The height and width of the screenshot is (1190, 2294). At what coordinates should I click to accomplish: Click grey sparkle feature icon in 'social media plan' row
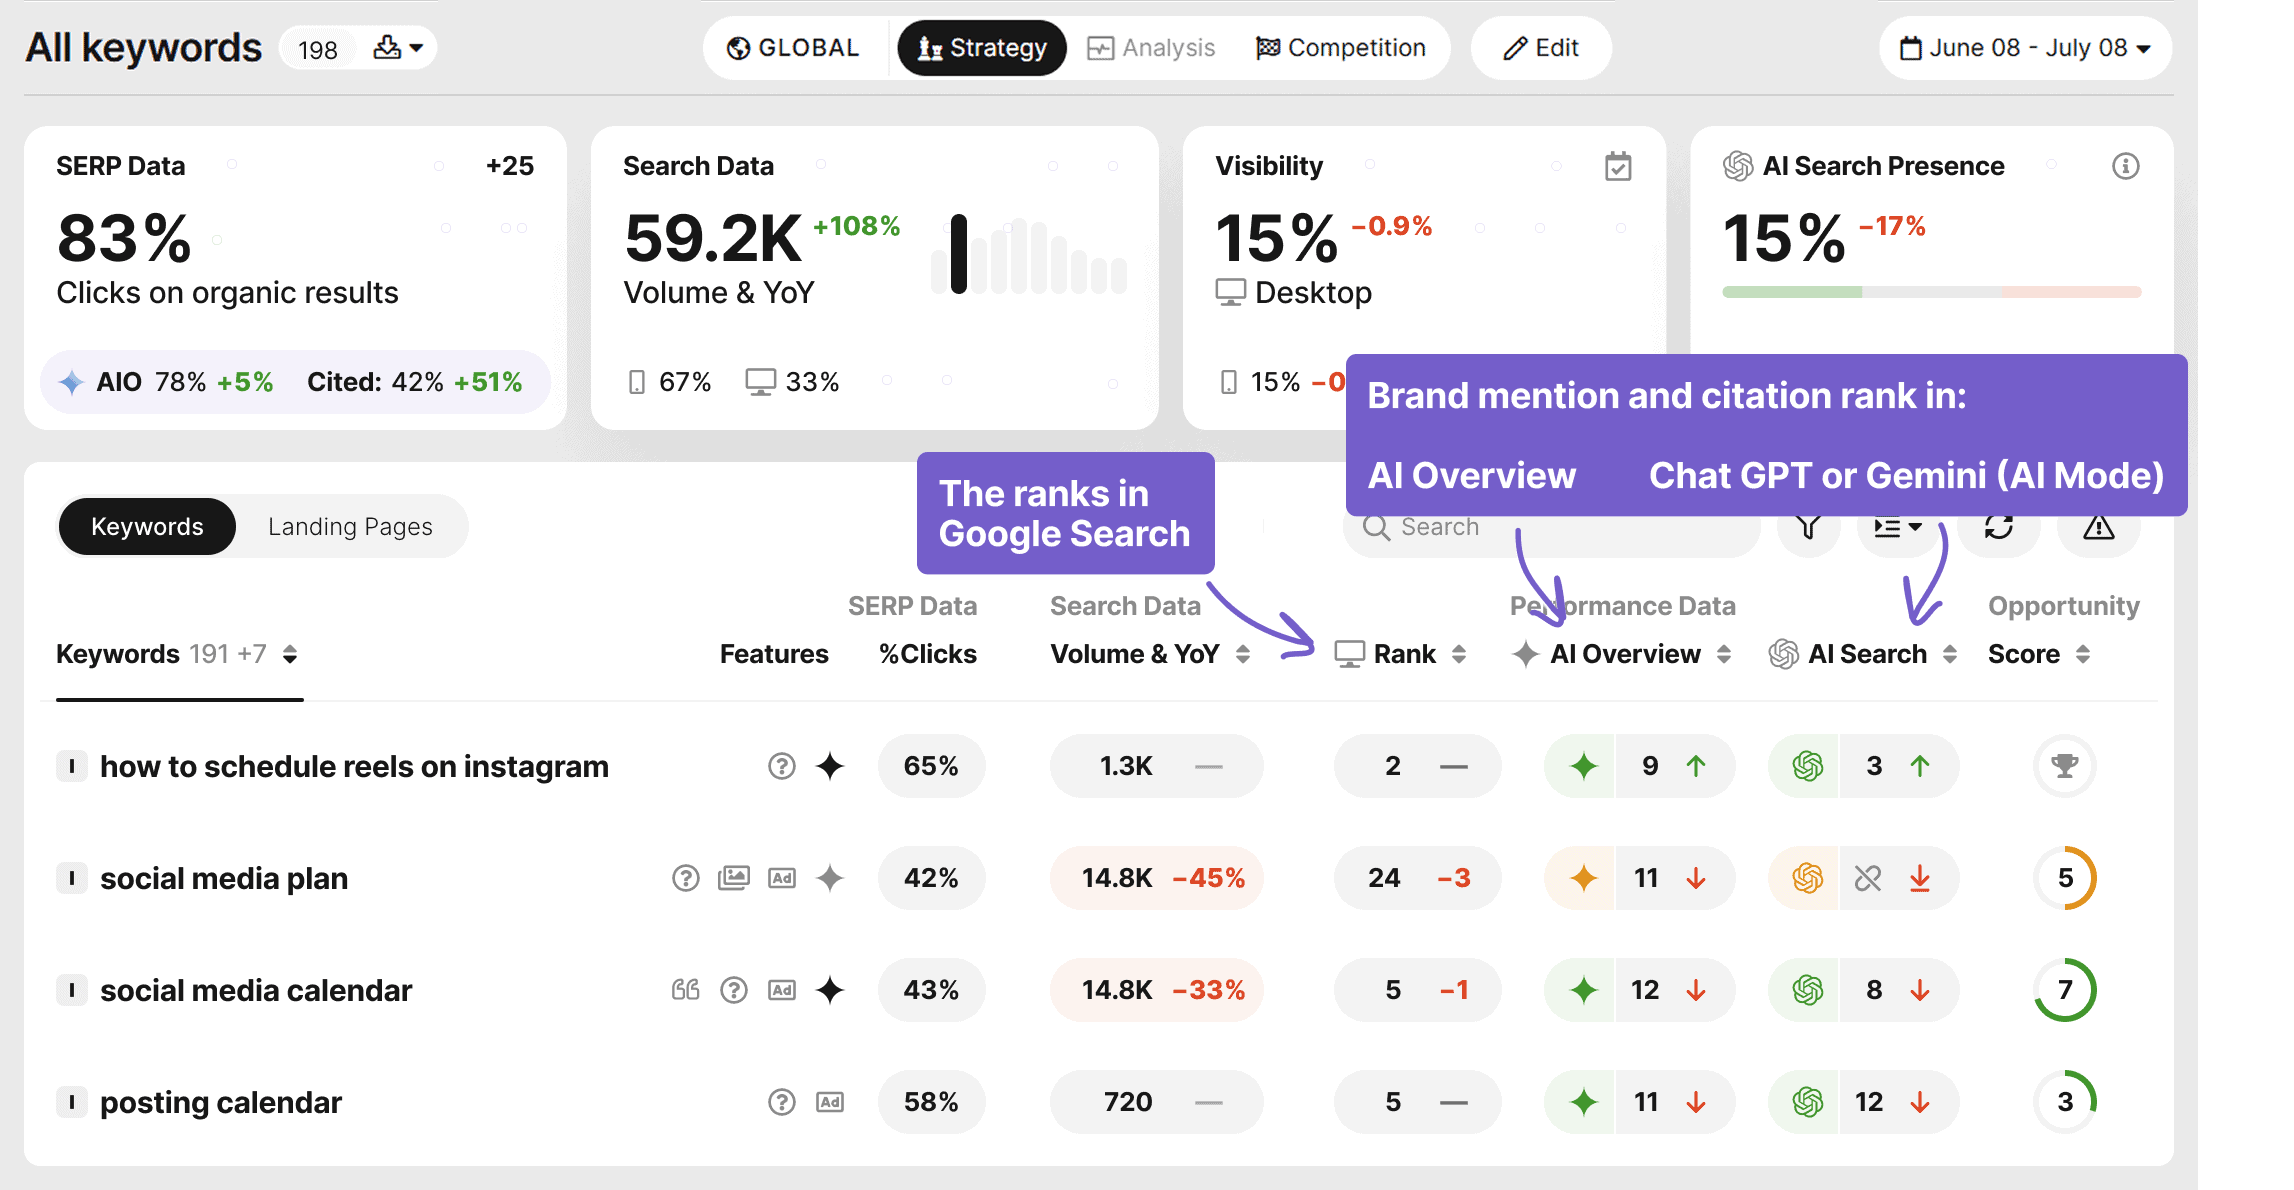(830, 879)
